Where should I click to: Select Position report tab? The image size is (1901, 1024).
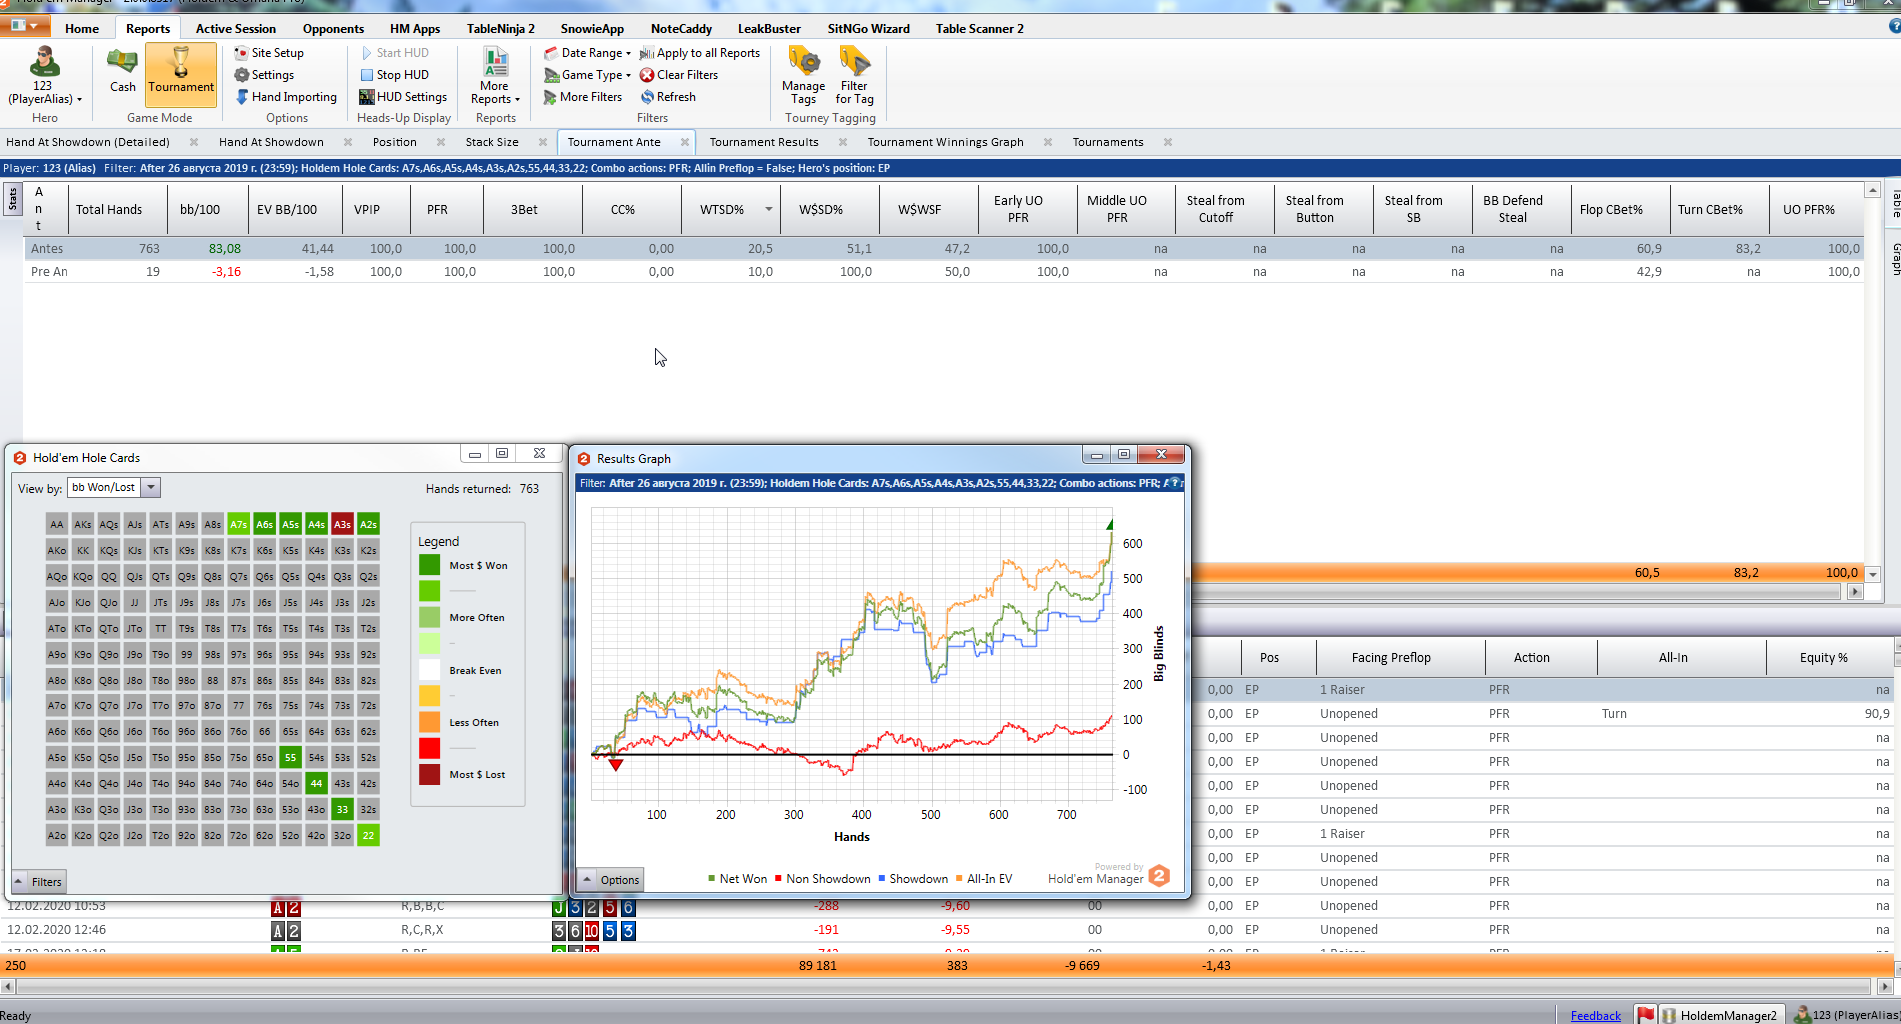(x=394, y=142)
